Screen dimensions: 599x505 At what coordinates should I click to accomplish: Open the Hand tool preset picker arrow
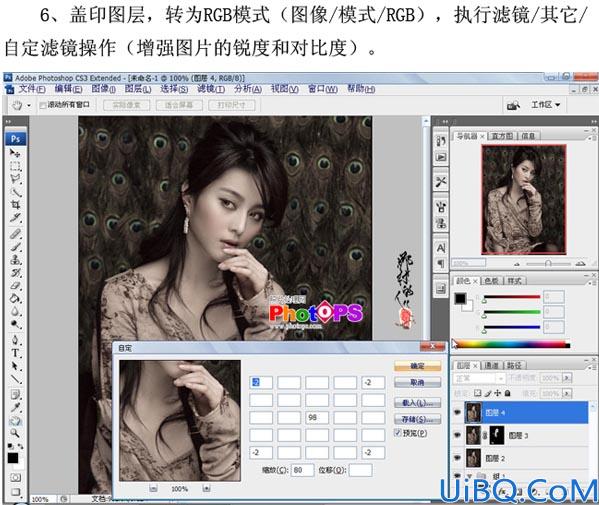pyautogui.click(x=29, y=105)
